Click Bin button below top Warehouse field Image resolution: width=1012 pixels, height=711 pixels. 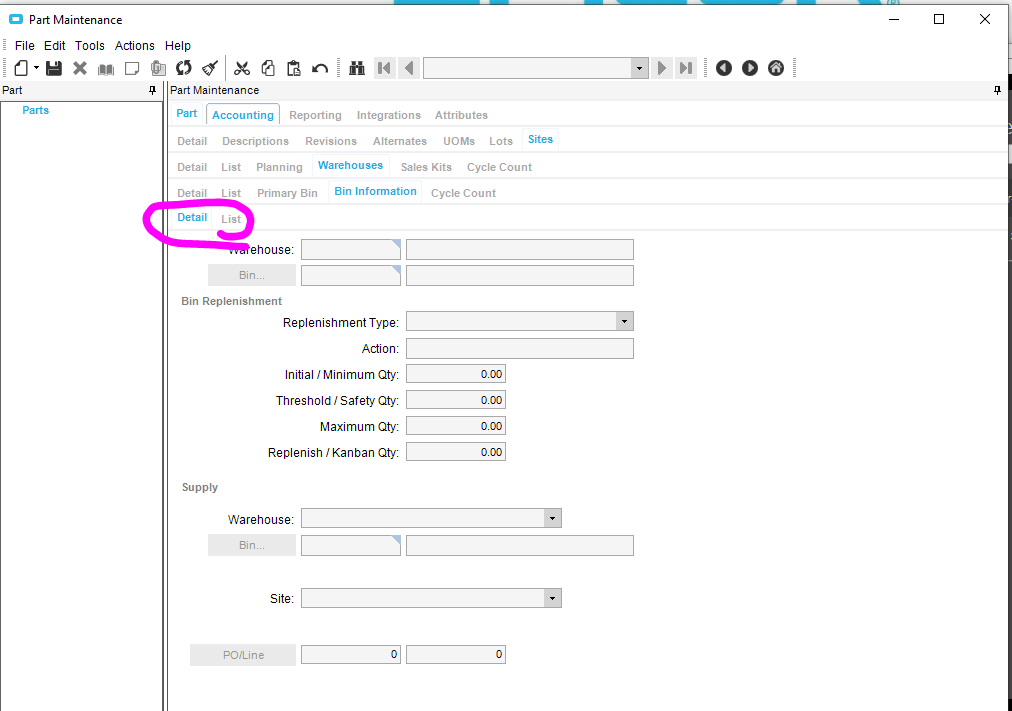pyautogui.click(x=252, y=275)
